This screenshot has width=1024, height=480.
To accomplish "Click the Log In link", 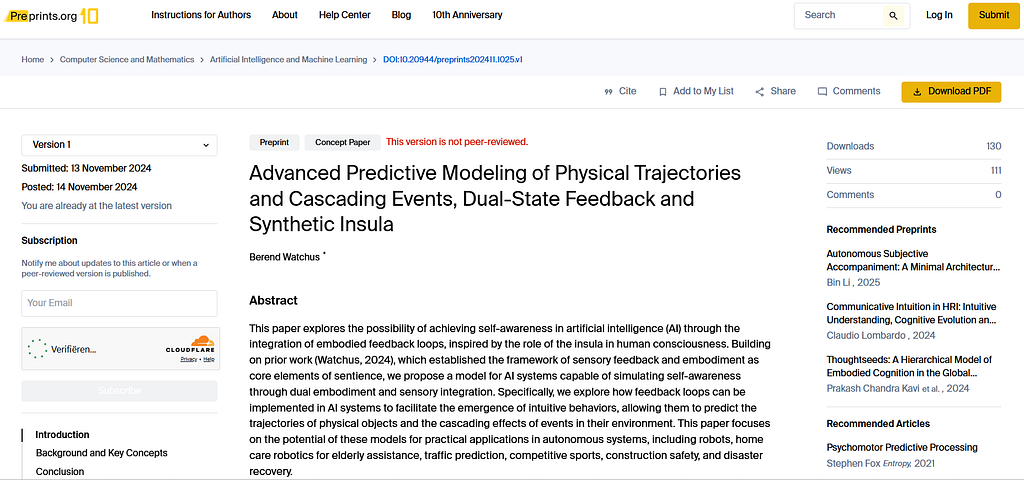I will [939, 15].
